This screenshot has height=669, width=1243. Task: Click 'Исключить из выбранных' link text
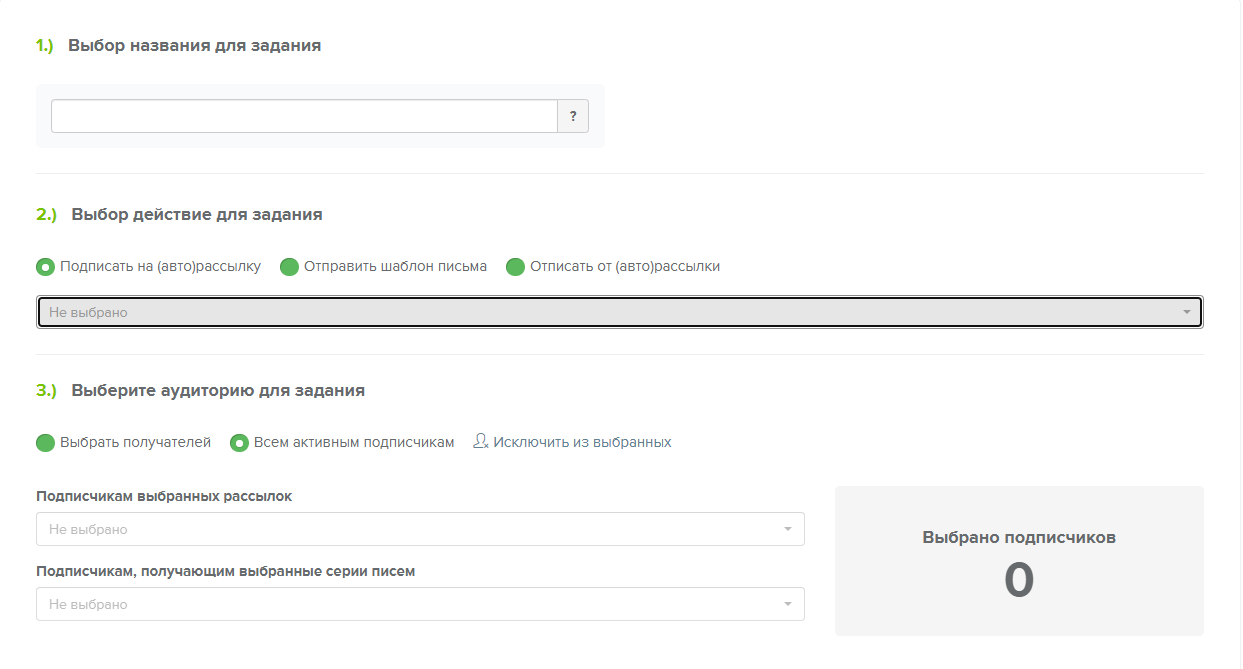coord(582,442)
